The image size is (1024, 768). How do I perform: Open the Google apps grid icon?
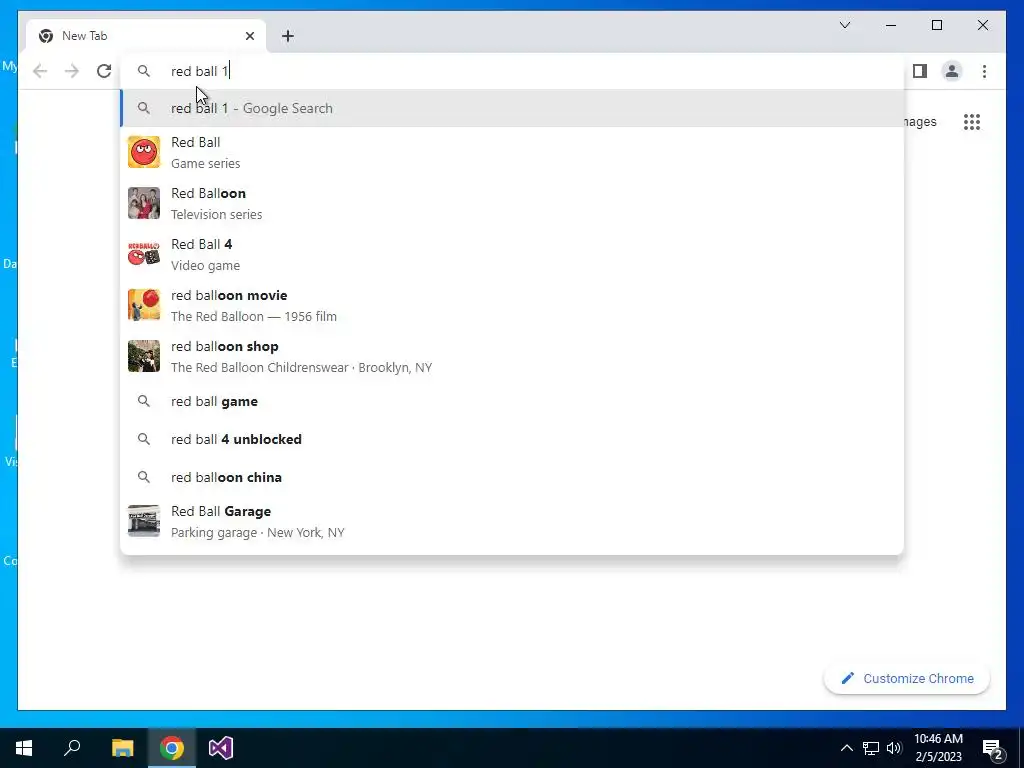point(972,121)
